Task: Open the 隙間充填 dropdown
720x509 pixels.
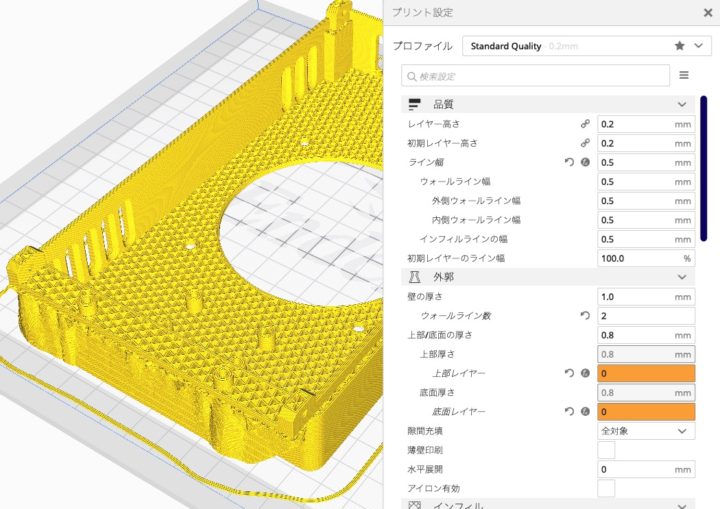Action: pos(645,430)
